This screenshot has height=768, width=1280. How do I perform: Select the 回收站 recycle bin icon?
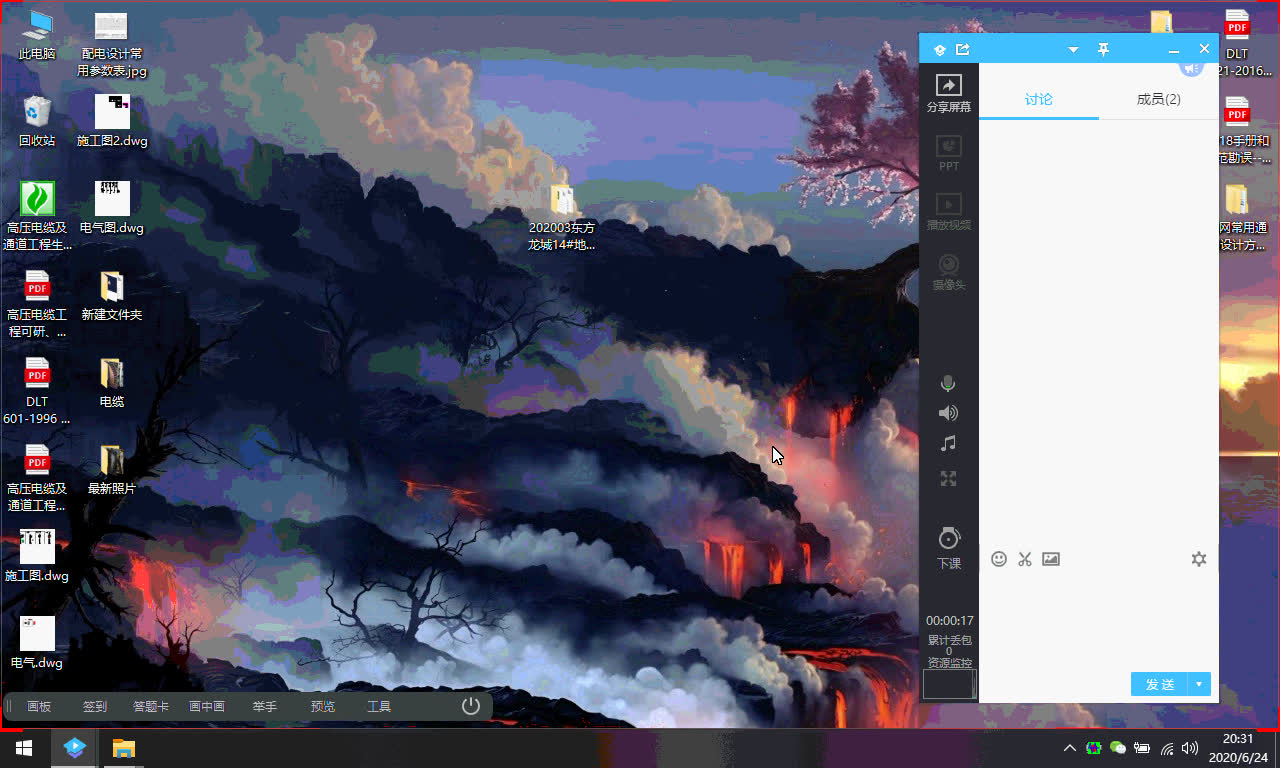coord(37,122)
